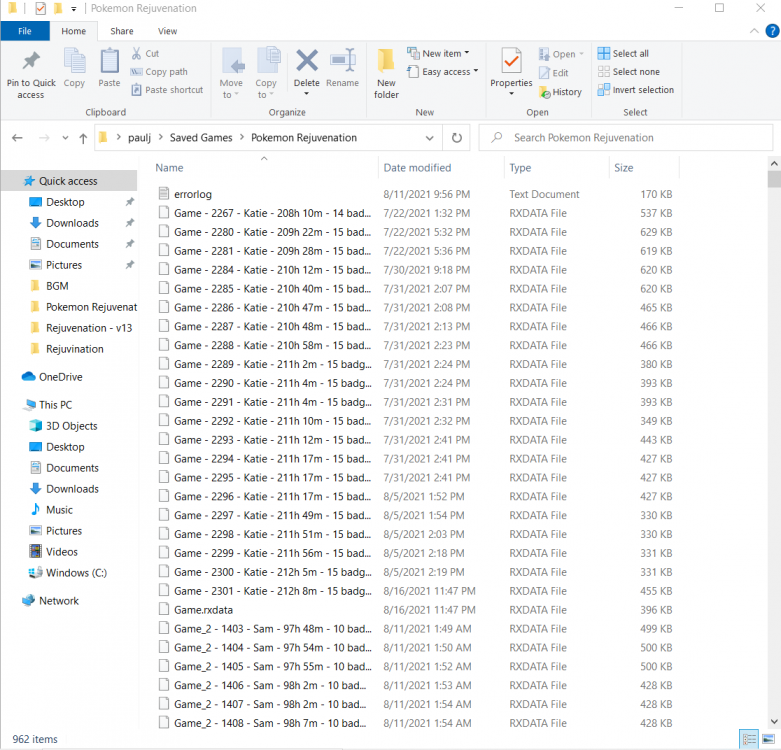Click Select all

coord(623,53)
